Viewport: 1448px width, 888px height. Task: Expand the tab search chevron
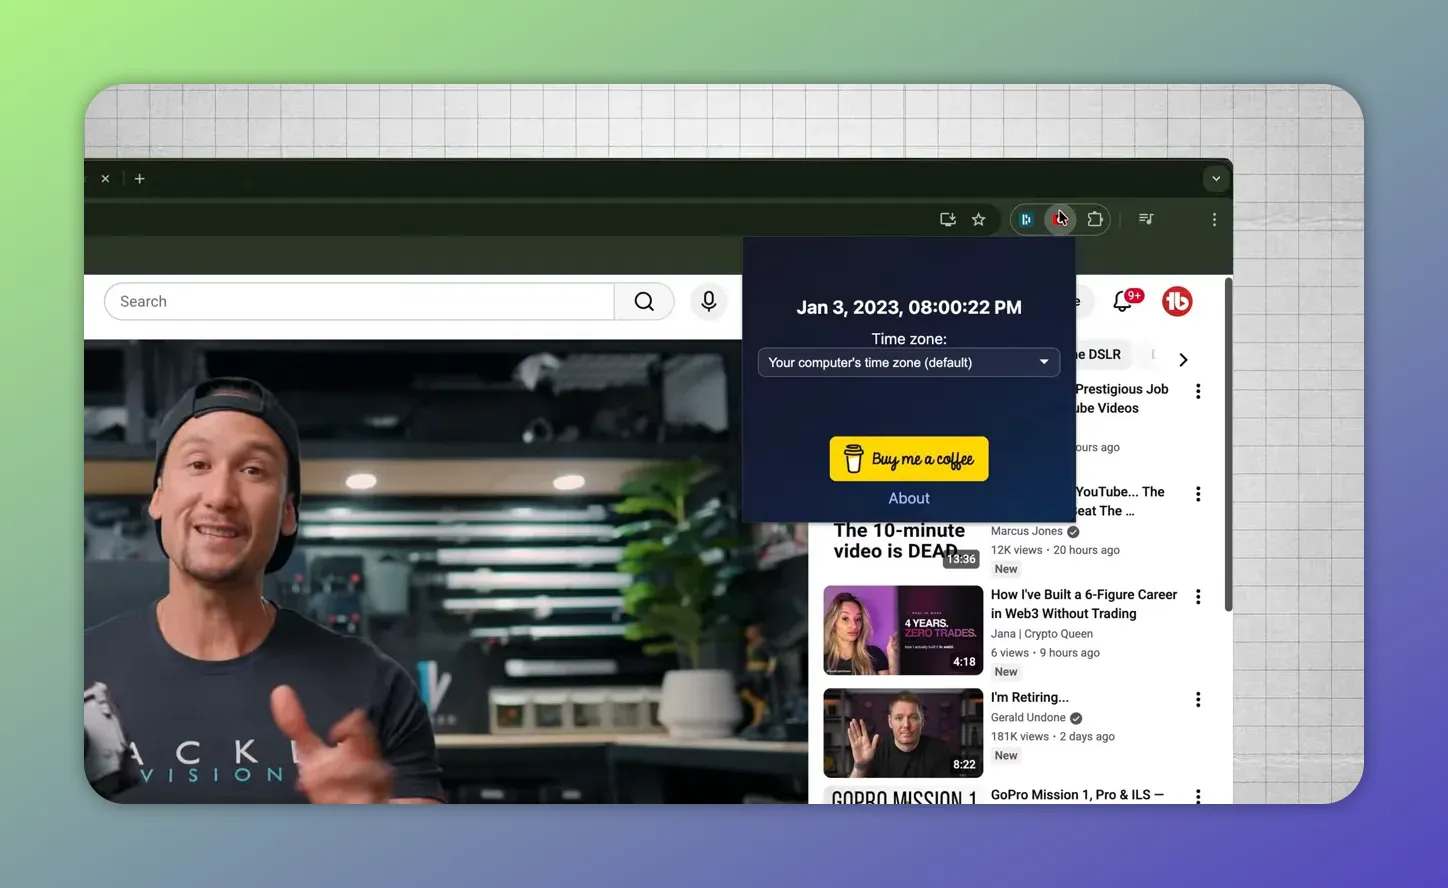(1216, 179)
